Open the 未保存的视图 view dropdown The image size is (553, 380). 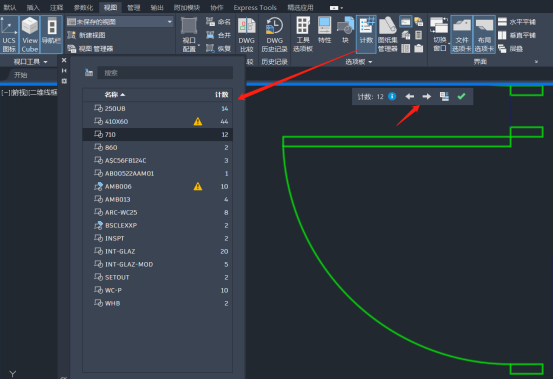[x=120, y=22]
